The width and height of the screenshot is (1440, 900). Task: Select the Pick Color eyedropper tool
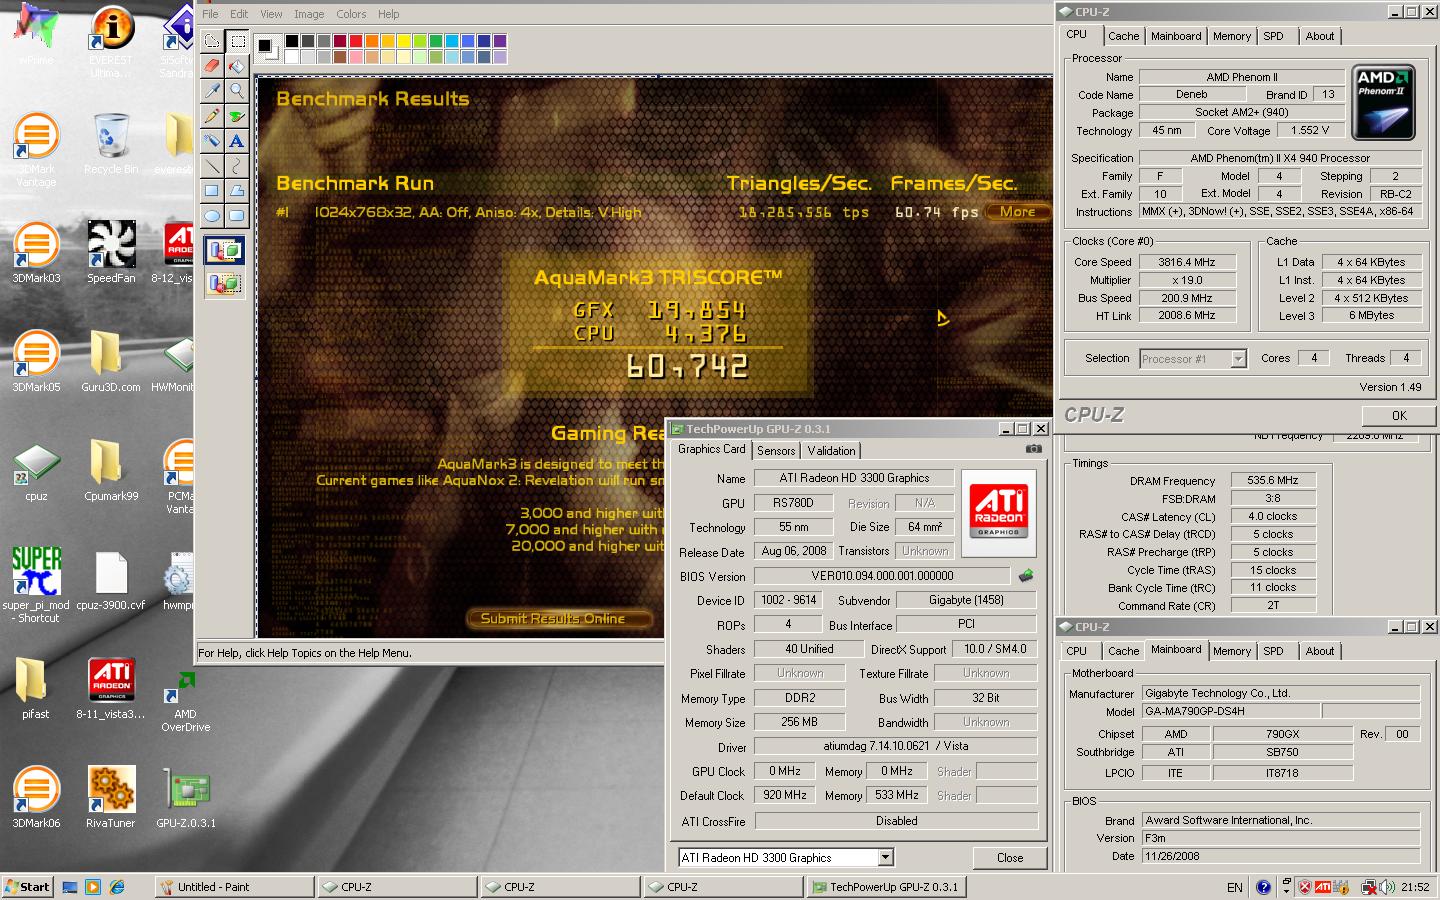coord(212,91)
